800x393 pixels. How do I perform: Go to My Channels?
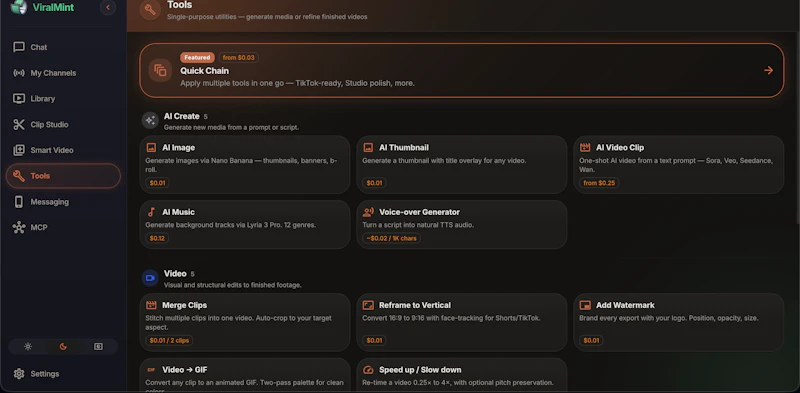tap(63, 73)
